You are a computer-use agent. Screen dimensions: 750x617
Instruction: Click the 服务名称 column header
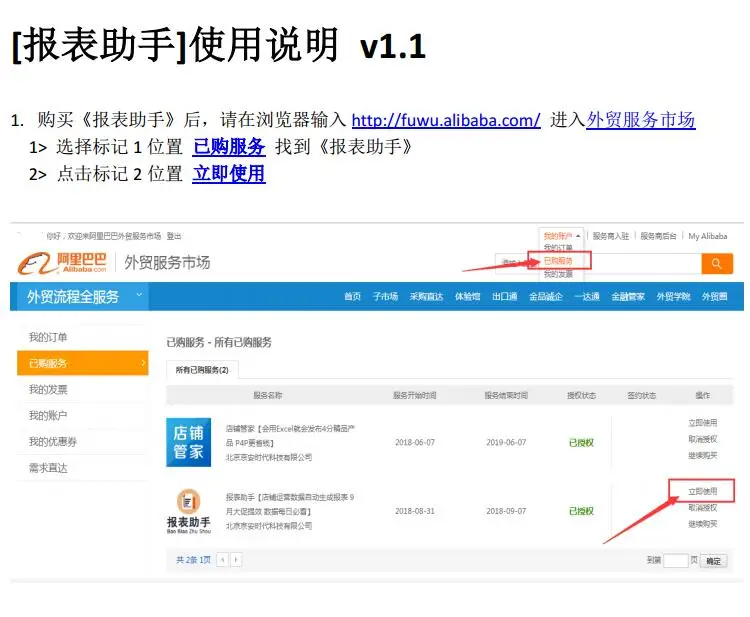pyautogui.click(x=267, y=396)
